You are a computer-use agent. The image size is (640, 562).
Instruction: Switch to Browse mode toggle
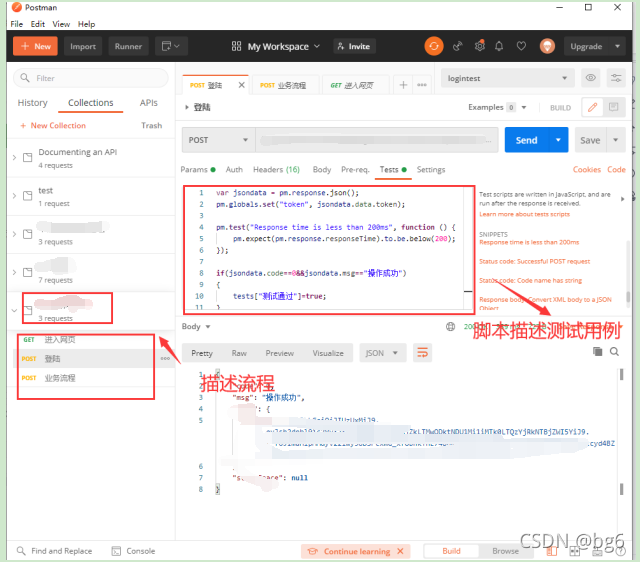[505, 551]
